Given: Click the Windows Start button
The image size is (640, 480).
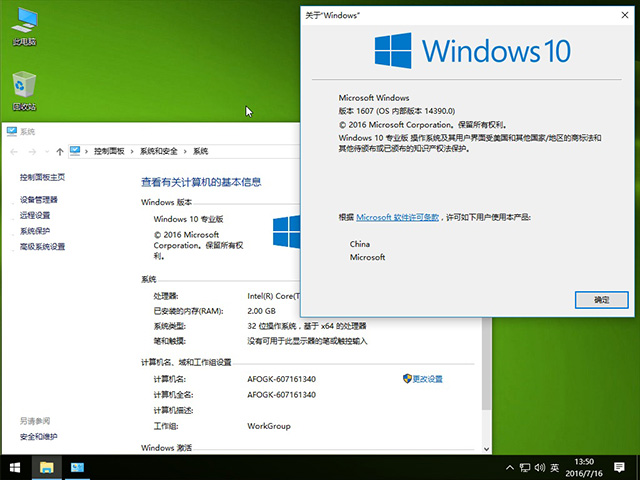Looking at the screenshot, I should point(15,467).
